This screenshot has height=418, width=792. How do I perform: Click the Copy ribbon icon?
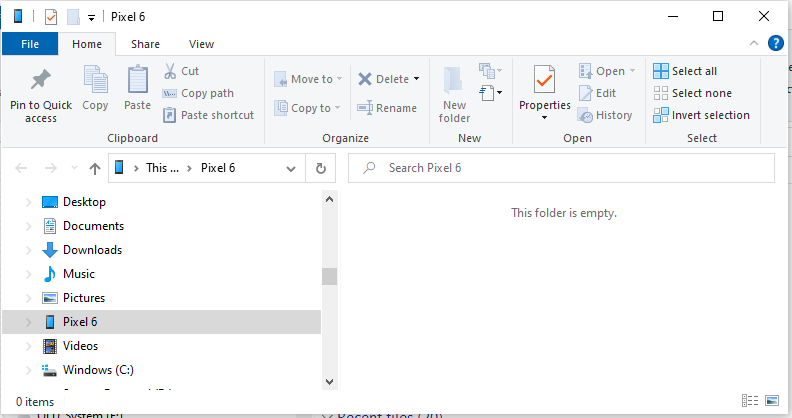click(95, 80)
